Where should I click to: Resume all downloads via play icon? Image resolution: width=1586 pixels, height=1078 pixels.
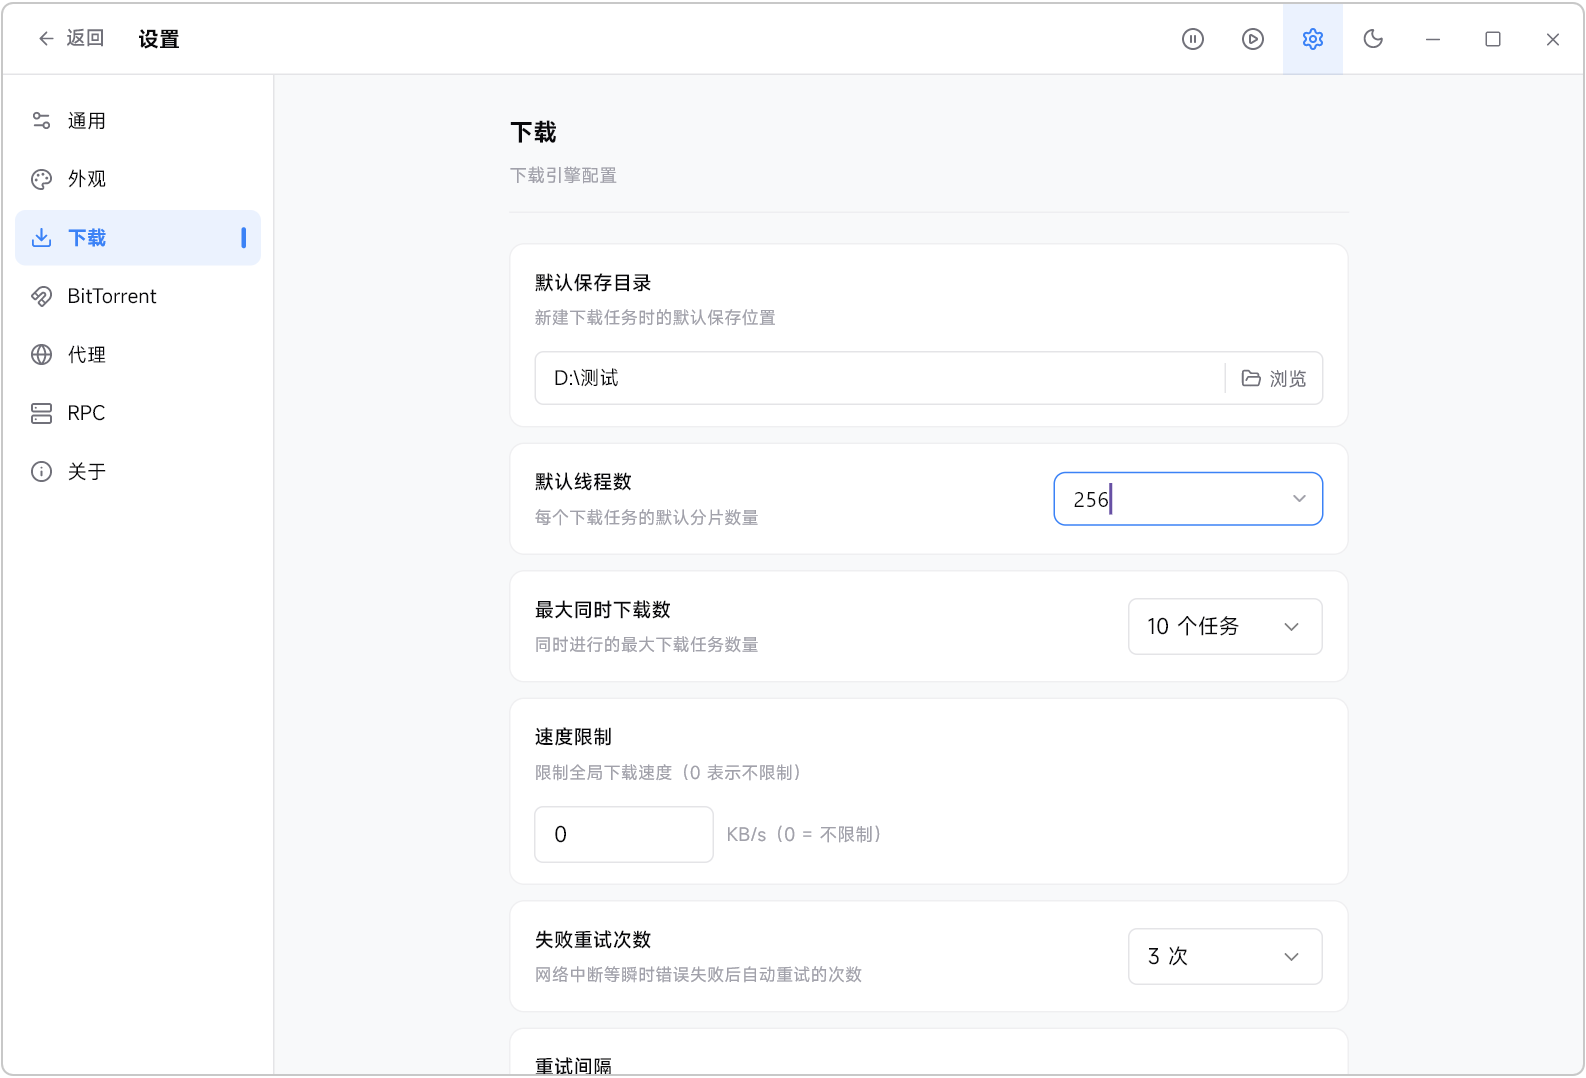point(1253,39)
